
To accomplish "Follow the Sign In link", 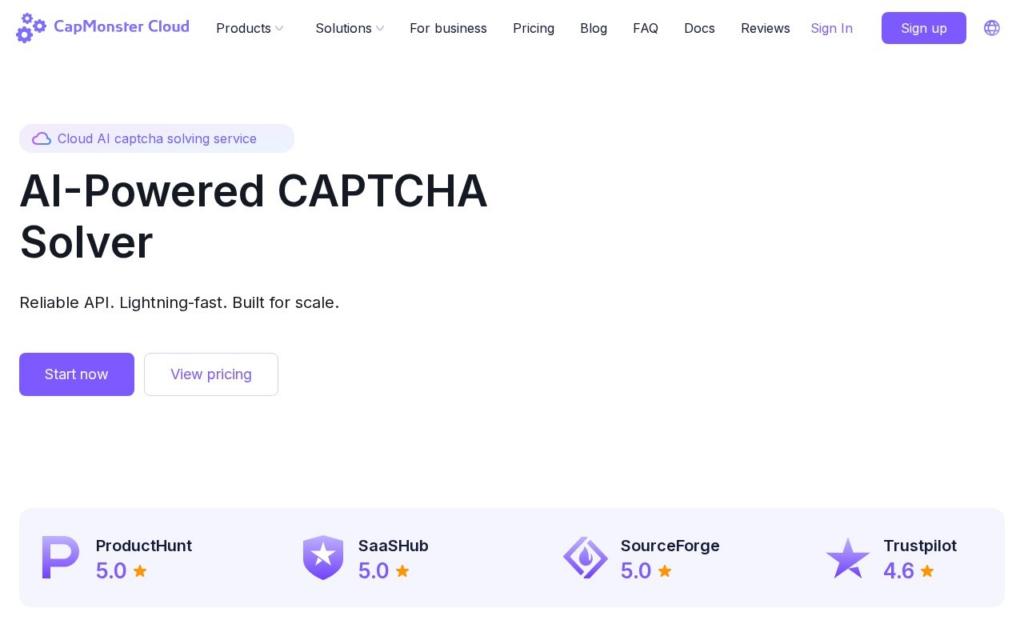I will pos(831,28).
